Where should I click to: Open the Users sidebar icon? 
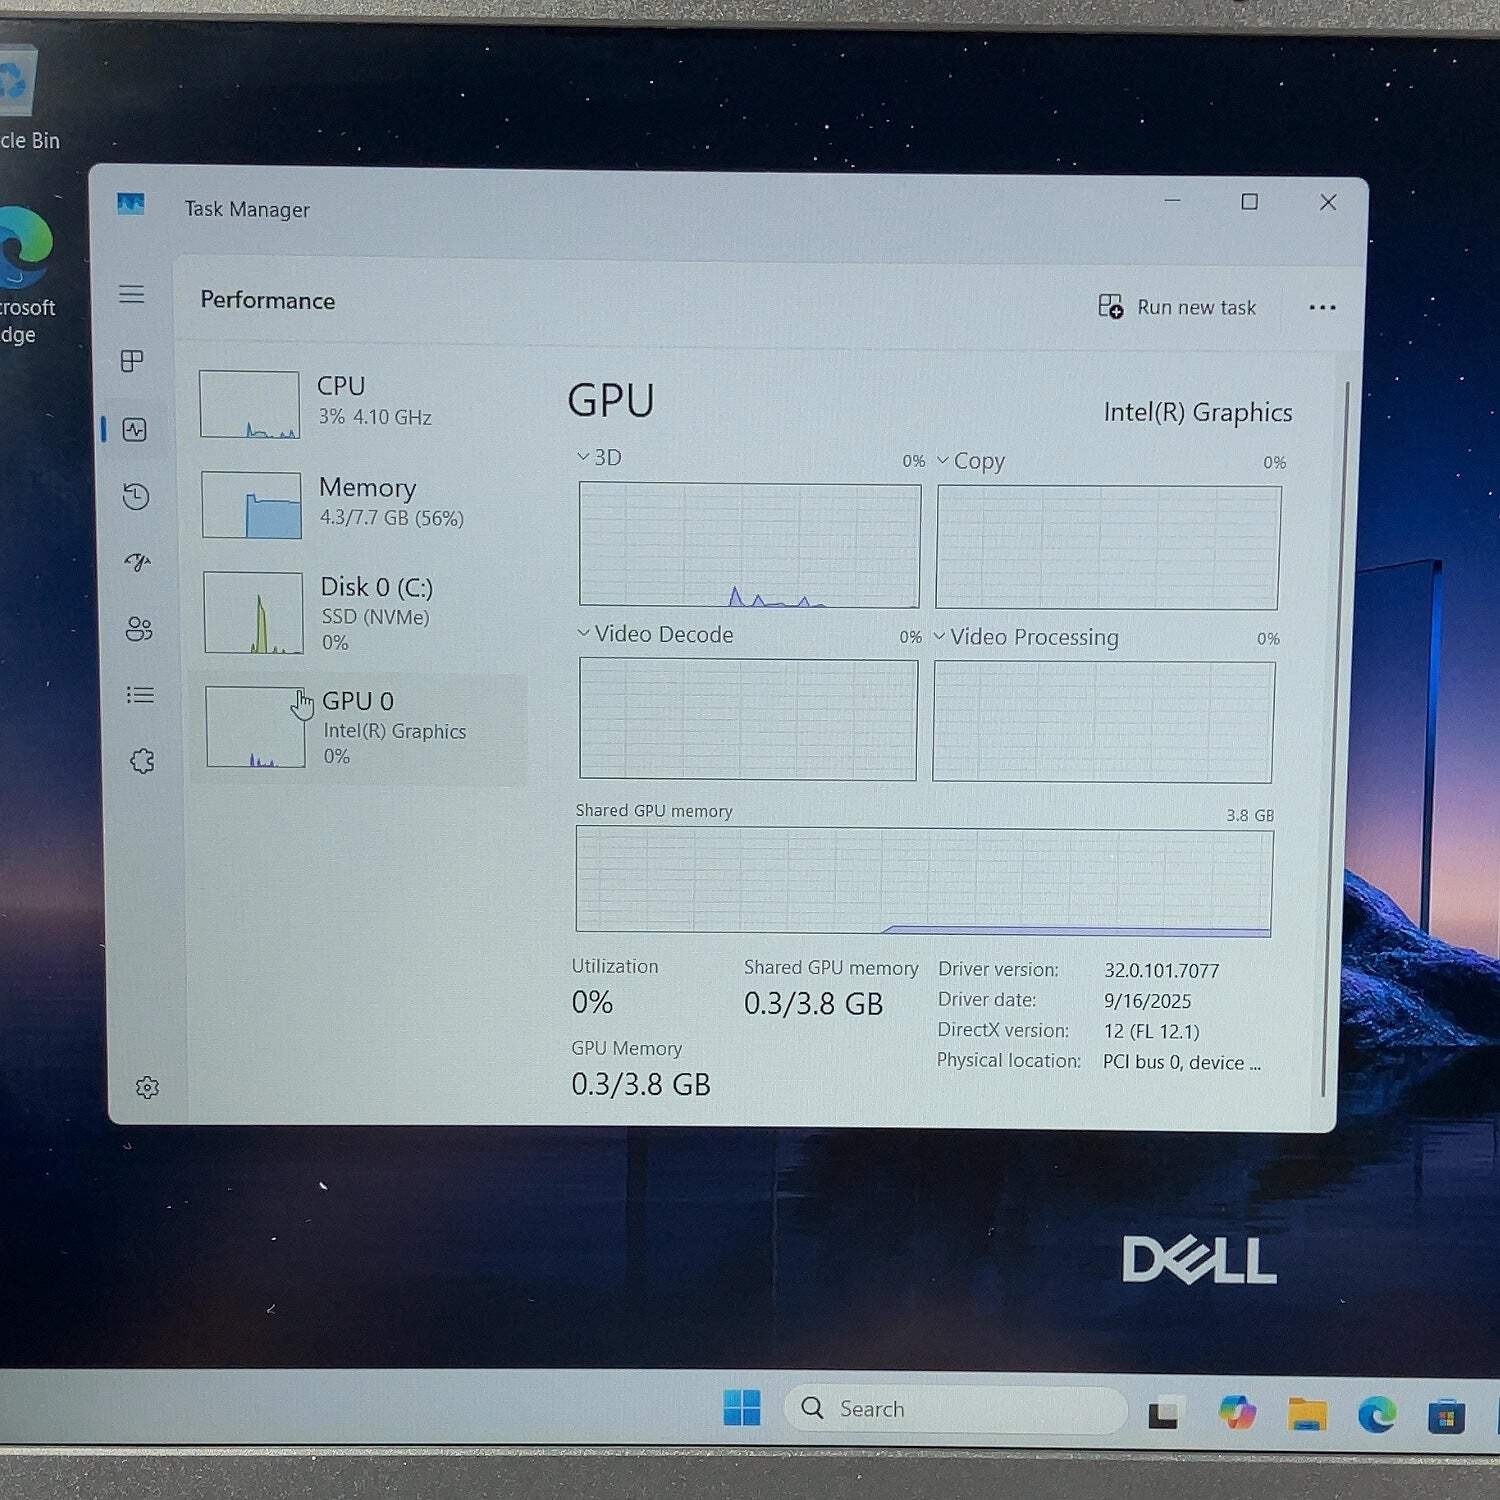coord(139,629)
